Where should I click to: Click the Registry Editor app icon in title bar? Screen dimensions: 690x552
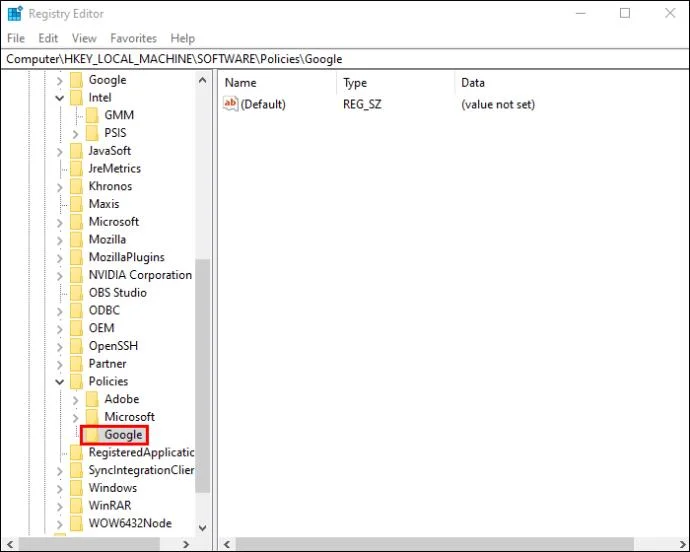(x=15, y=14)
